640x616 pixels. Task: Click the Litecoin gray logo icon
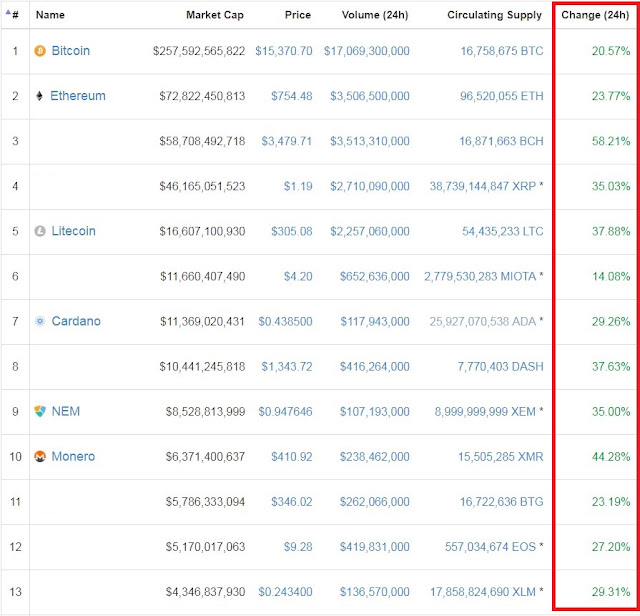coord(40,231)
